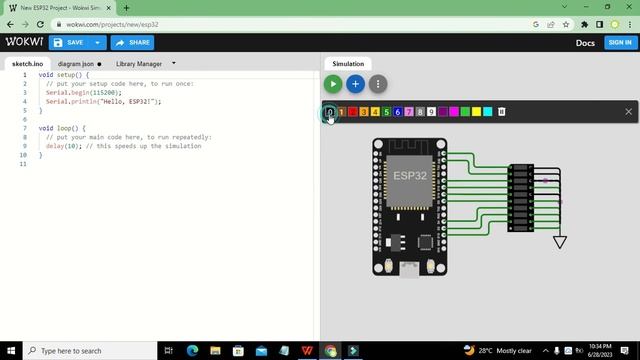Add a new part with the blue plus button

(356, 84)
